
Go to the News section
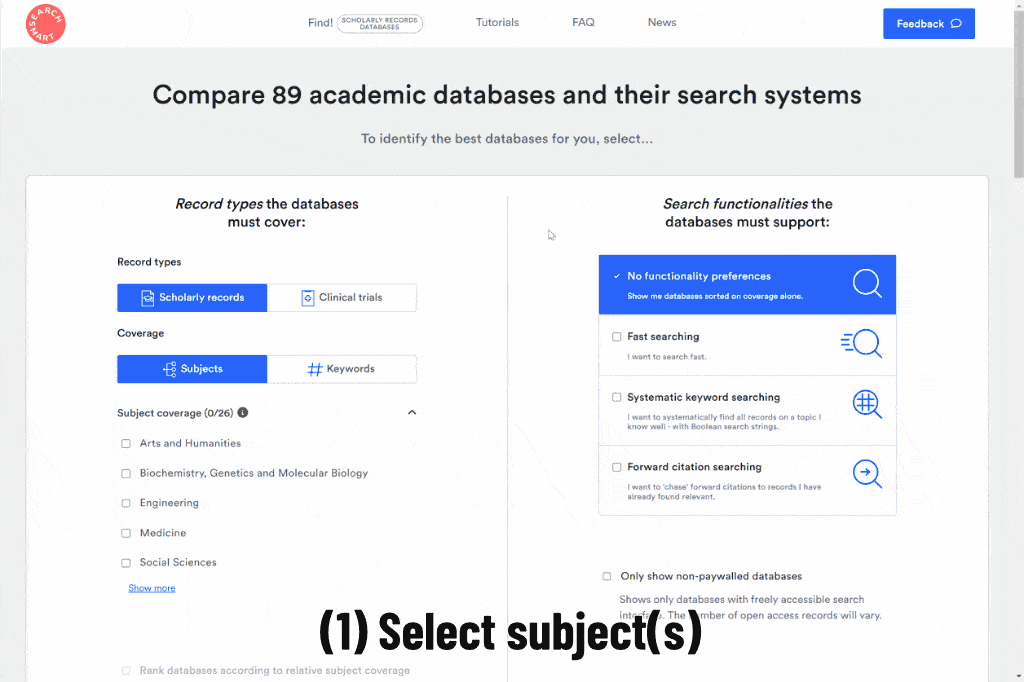point(661,22)
